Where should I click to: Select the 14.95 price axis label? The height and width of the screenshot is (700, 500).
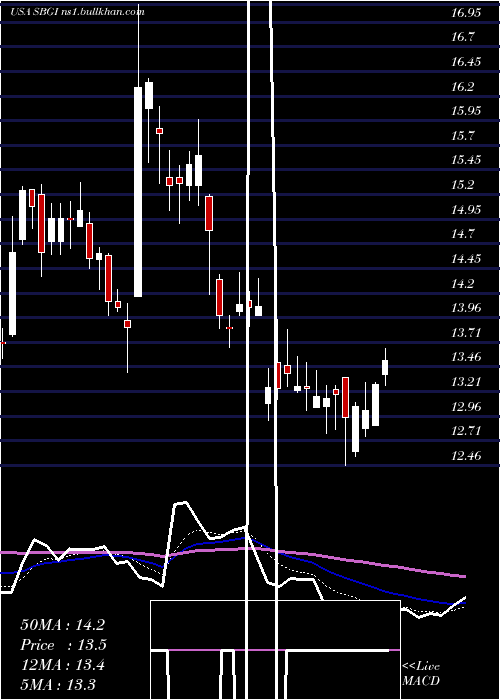pos(466,209)
